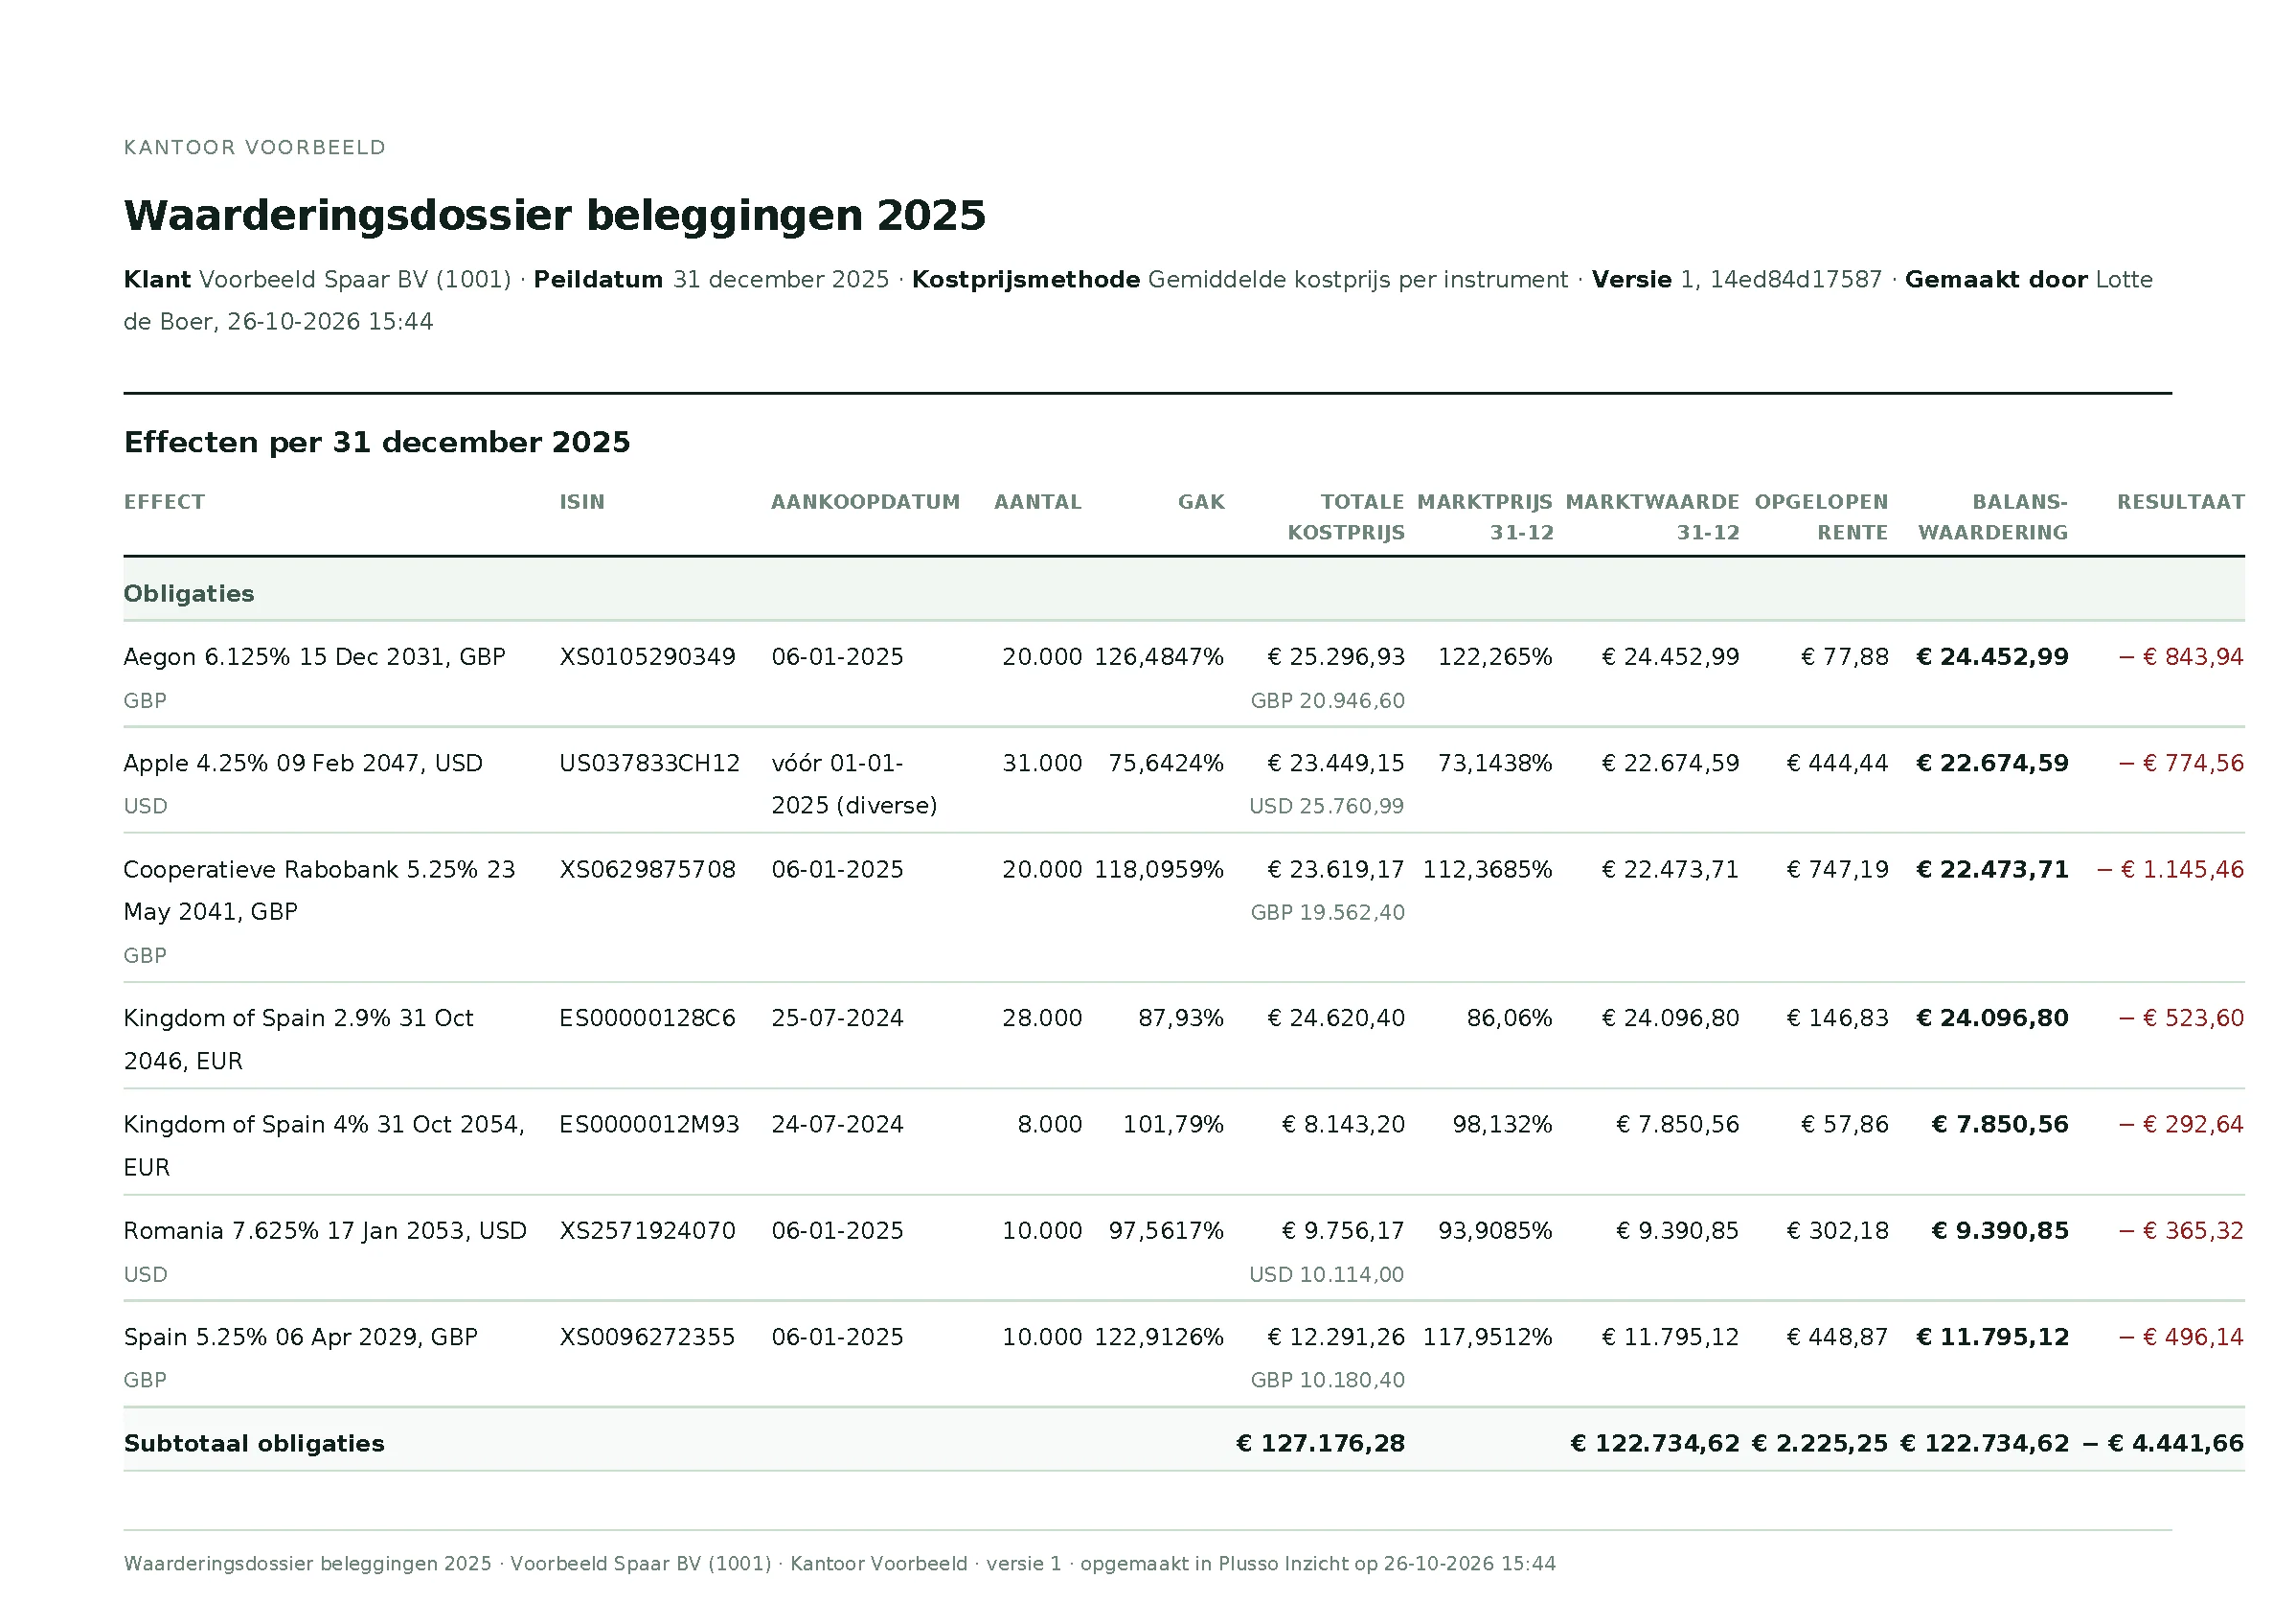Select 'Spain 5.25% 06 Apr 2029, GBP'

[300, 1337]
